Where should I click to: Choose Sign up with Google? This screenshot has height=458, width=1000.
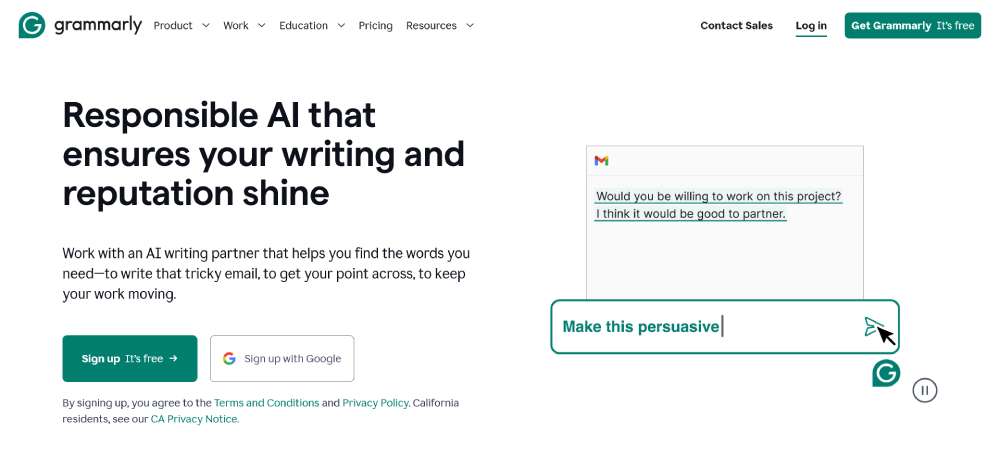pos(282,358)
